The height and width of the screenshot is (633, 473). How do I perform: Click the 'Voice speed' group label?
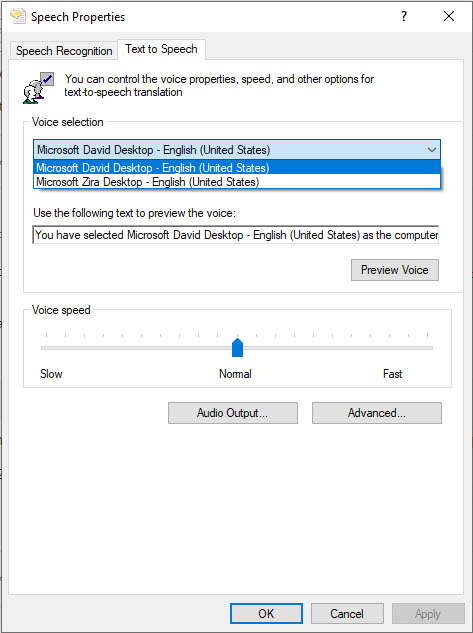click(x=61, y=310)
